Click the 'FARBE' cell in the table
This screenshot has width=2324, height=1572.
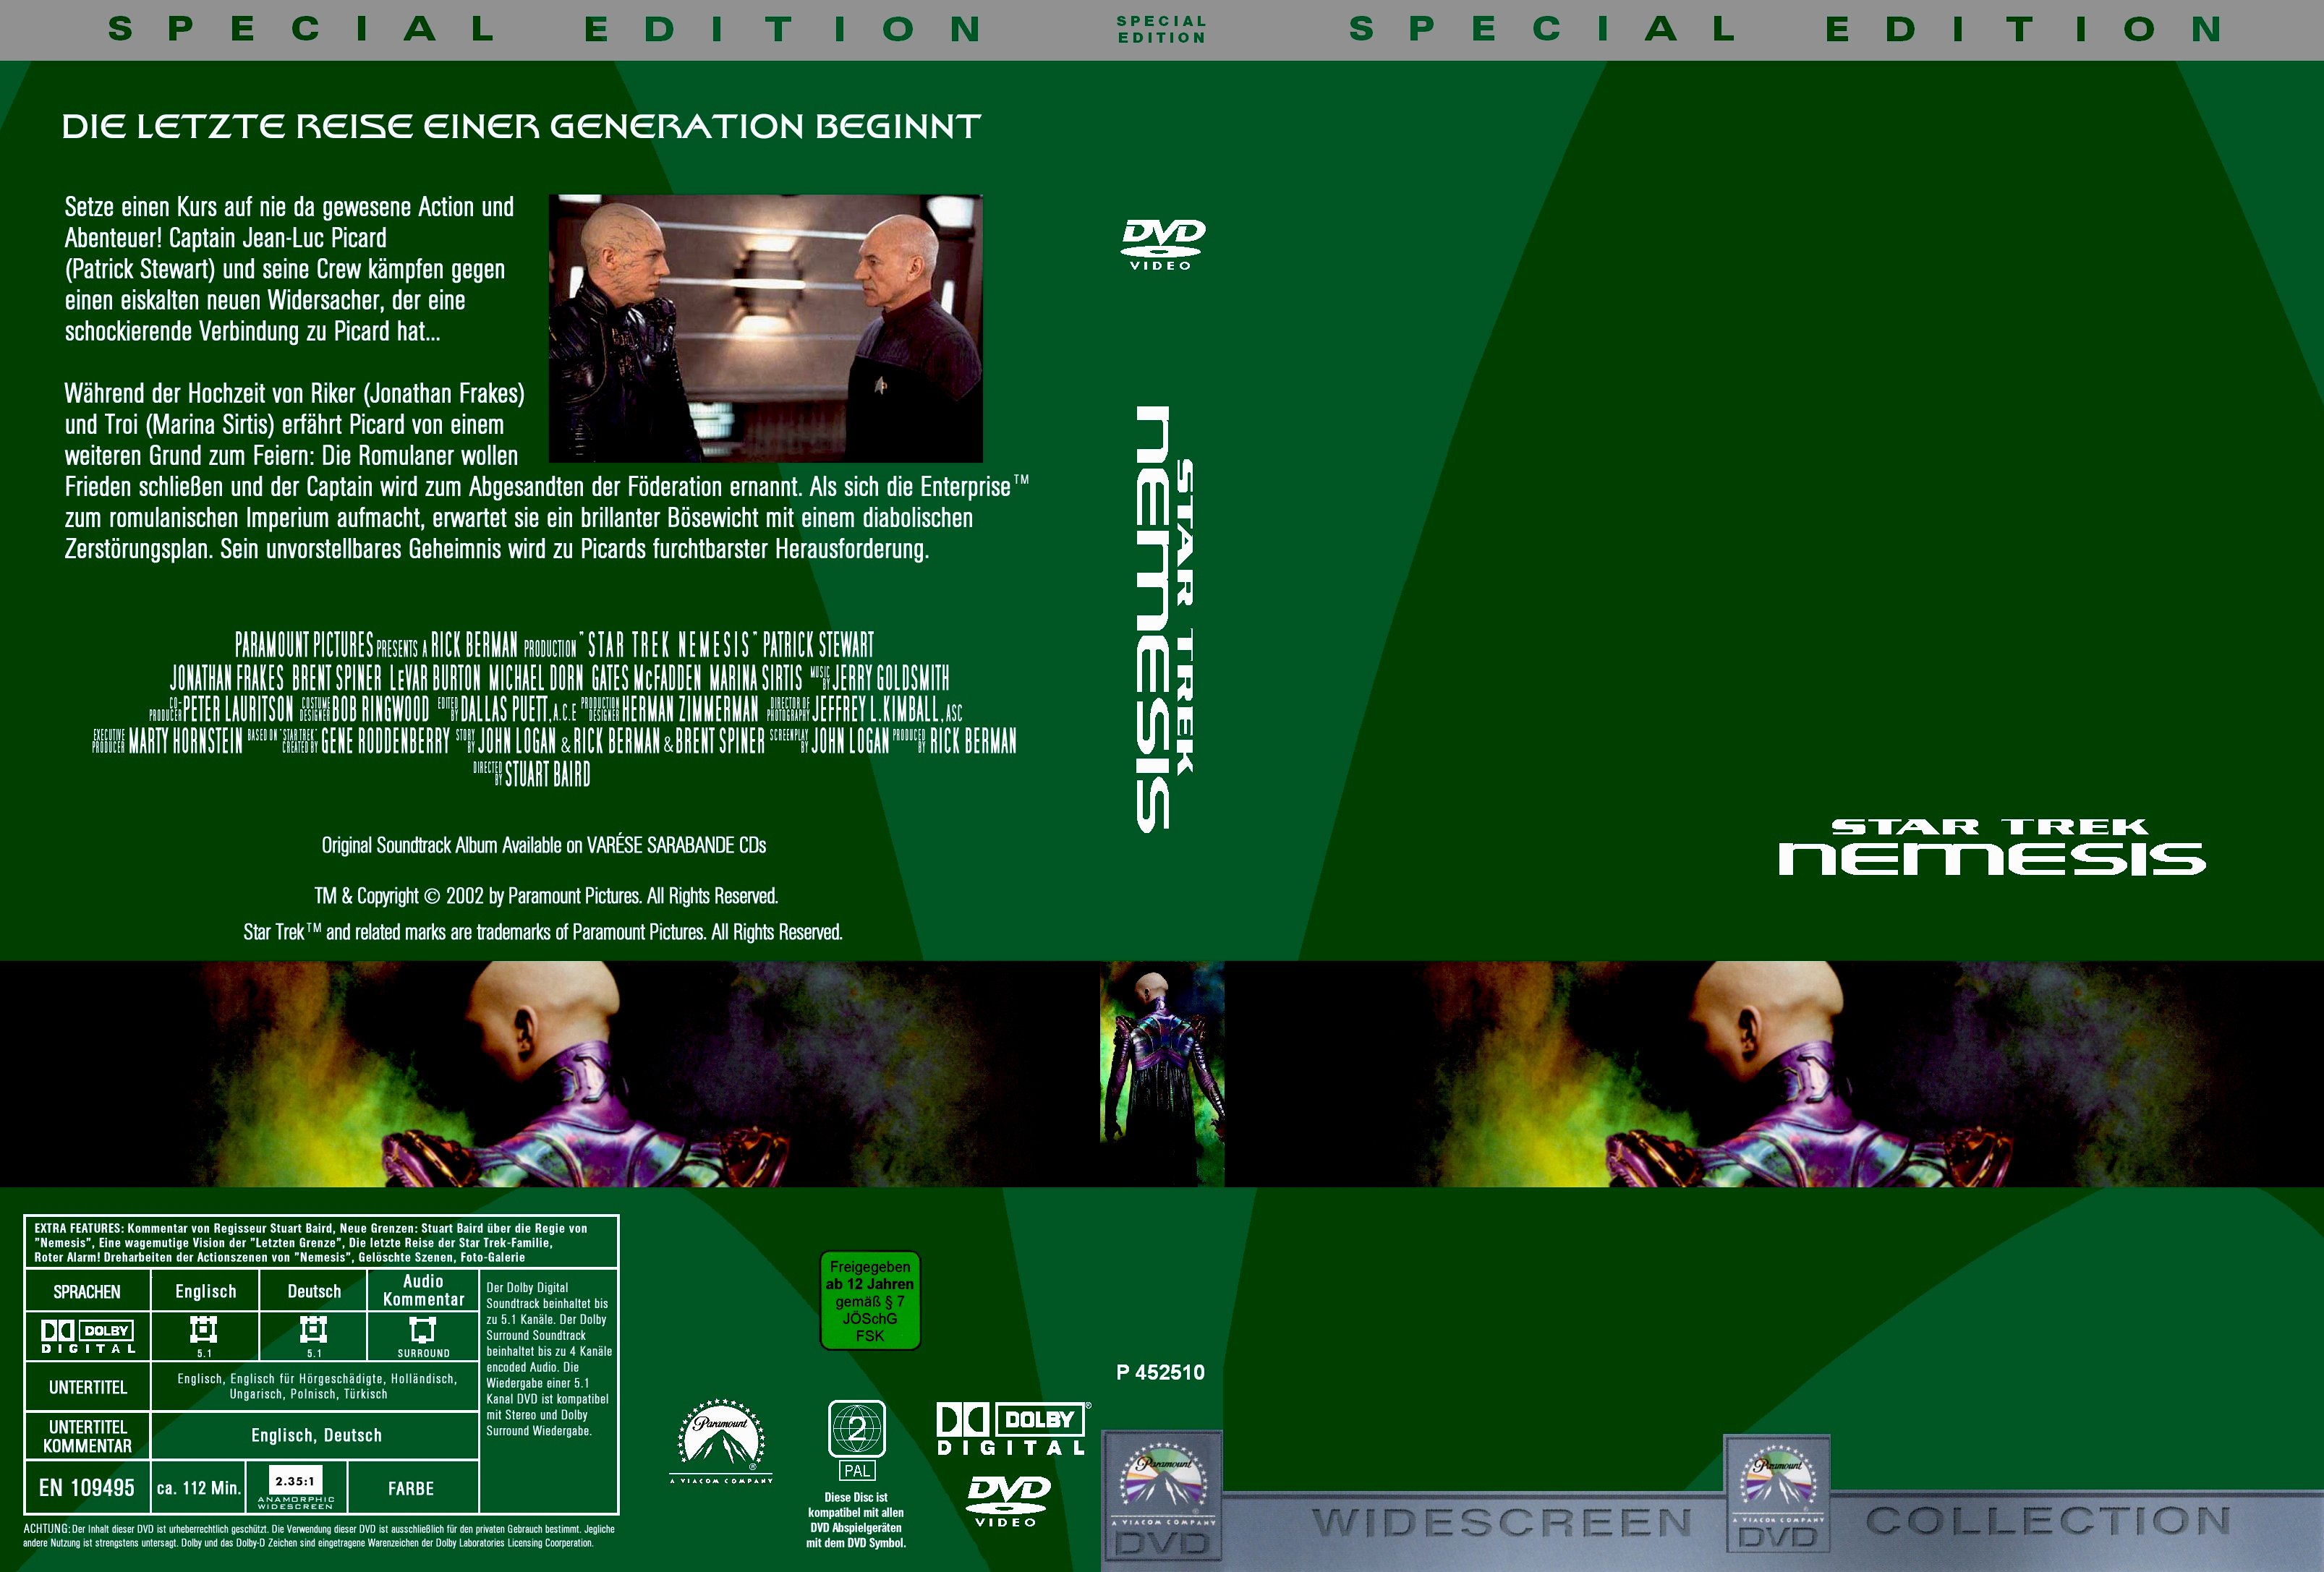click(x=411, y=1488)
